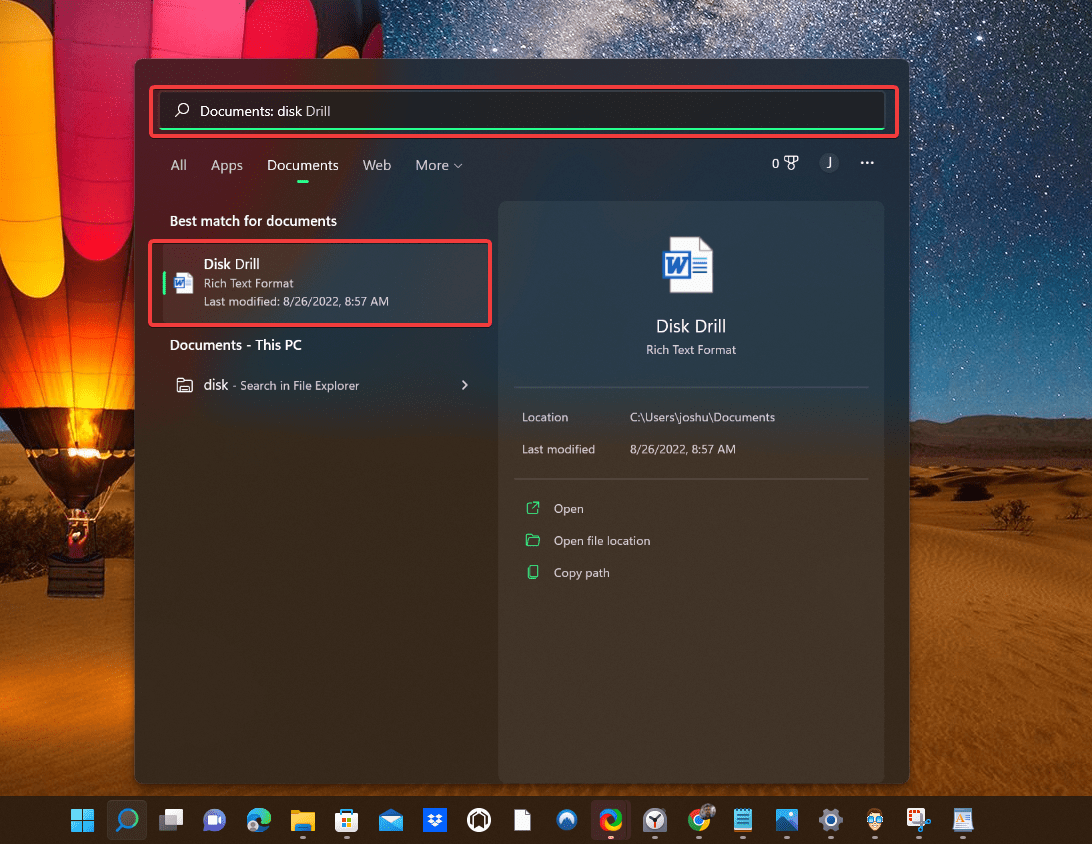The image size is (1092, 844).
Task: Click the white hexagon app icon in taskbar
Action: click(479, 820)
